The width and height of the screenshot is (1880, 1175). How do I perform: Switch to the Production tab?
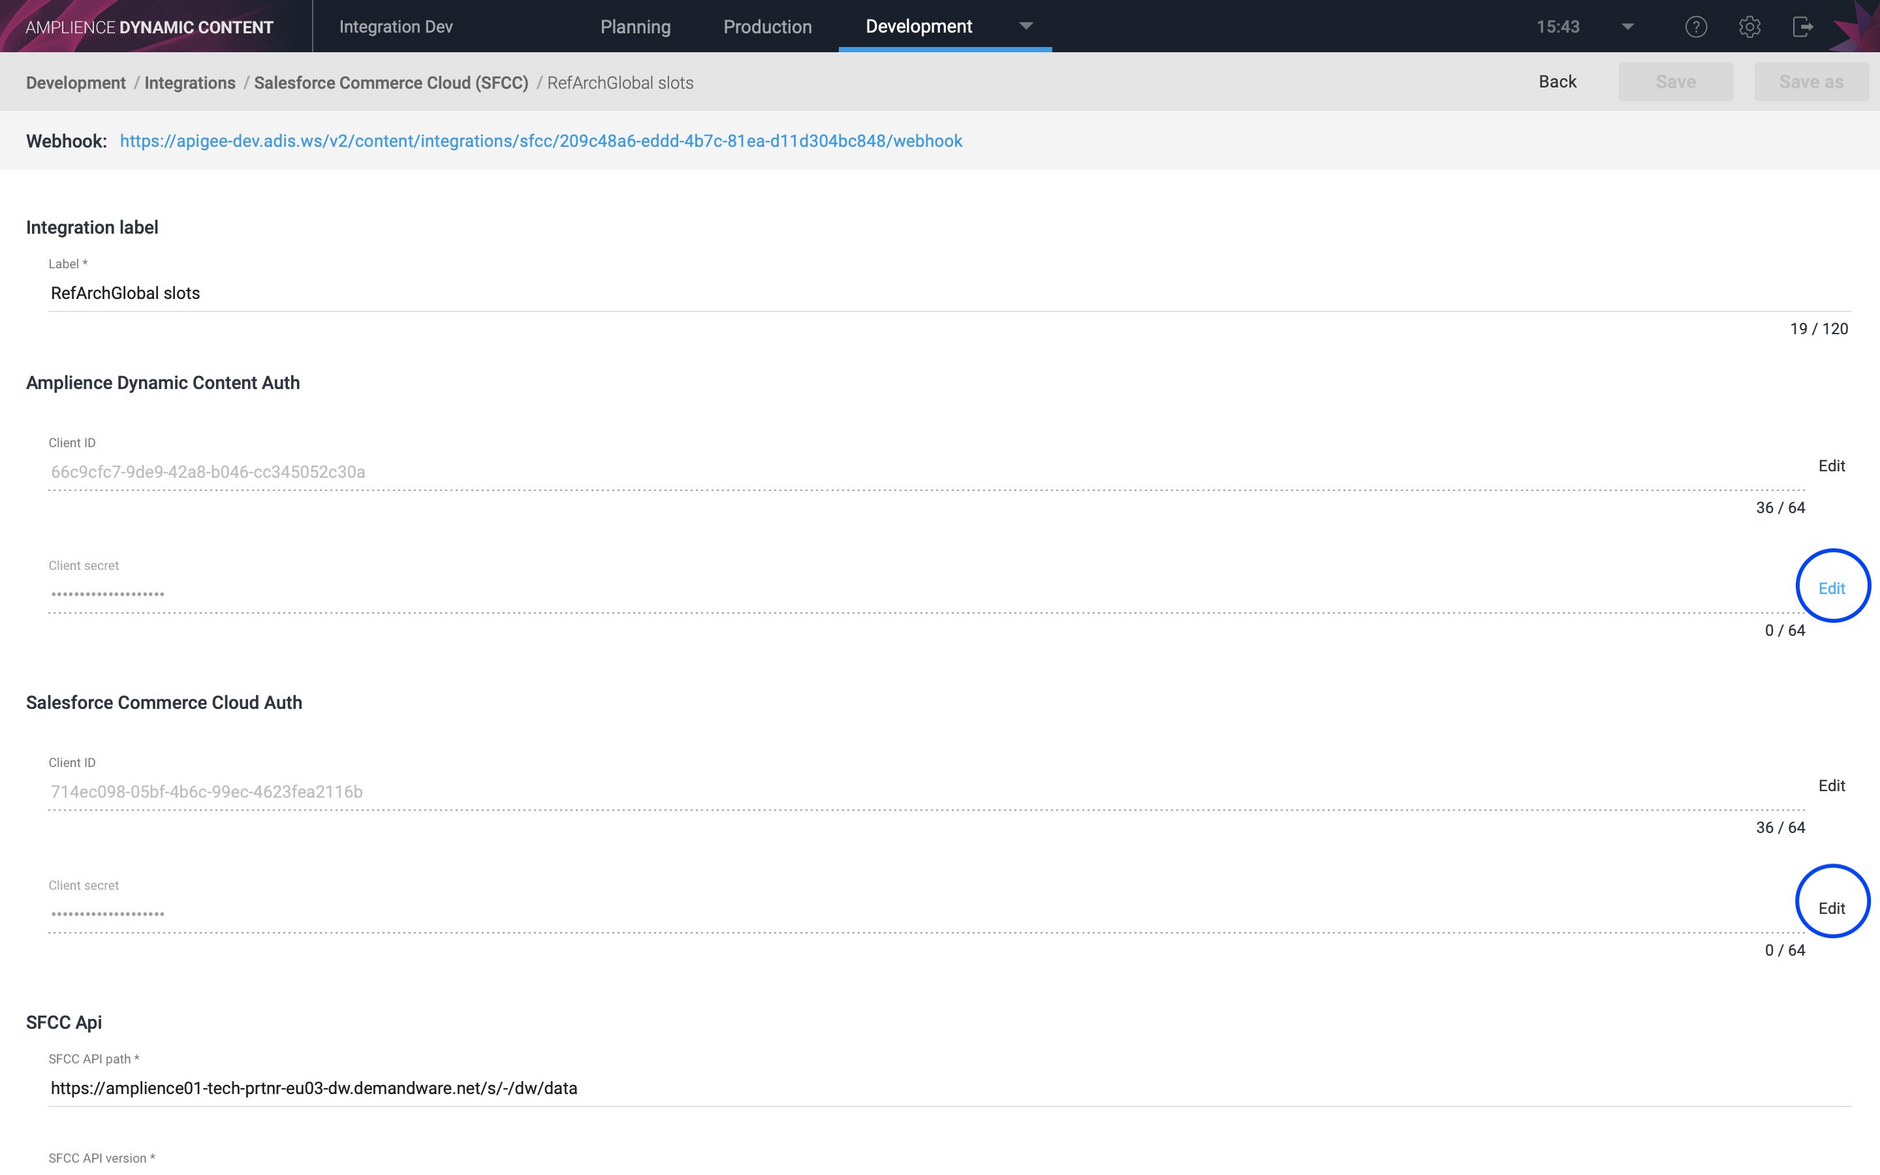point(767,27)
